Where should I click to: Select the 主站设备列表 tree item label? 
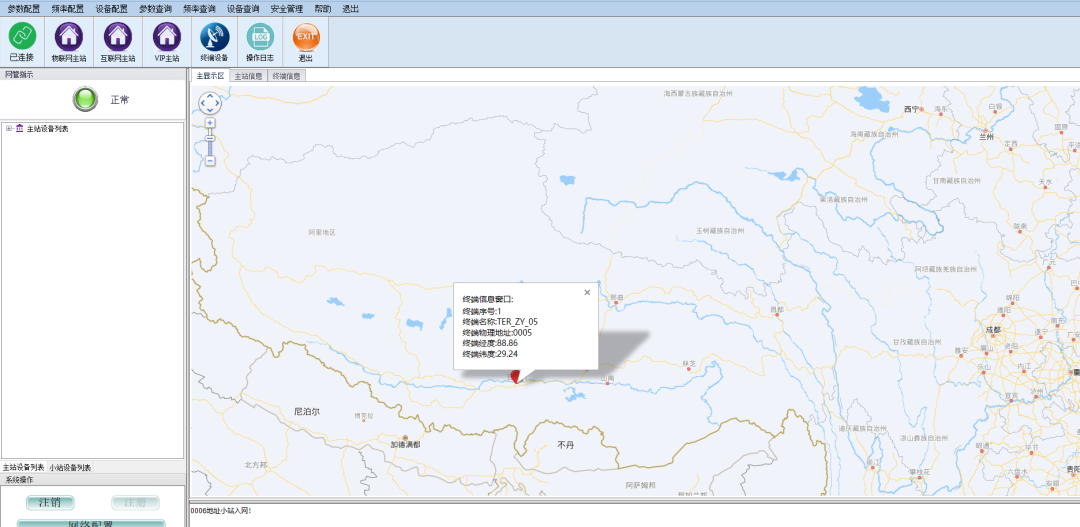[x=48, y=129]
